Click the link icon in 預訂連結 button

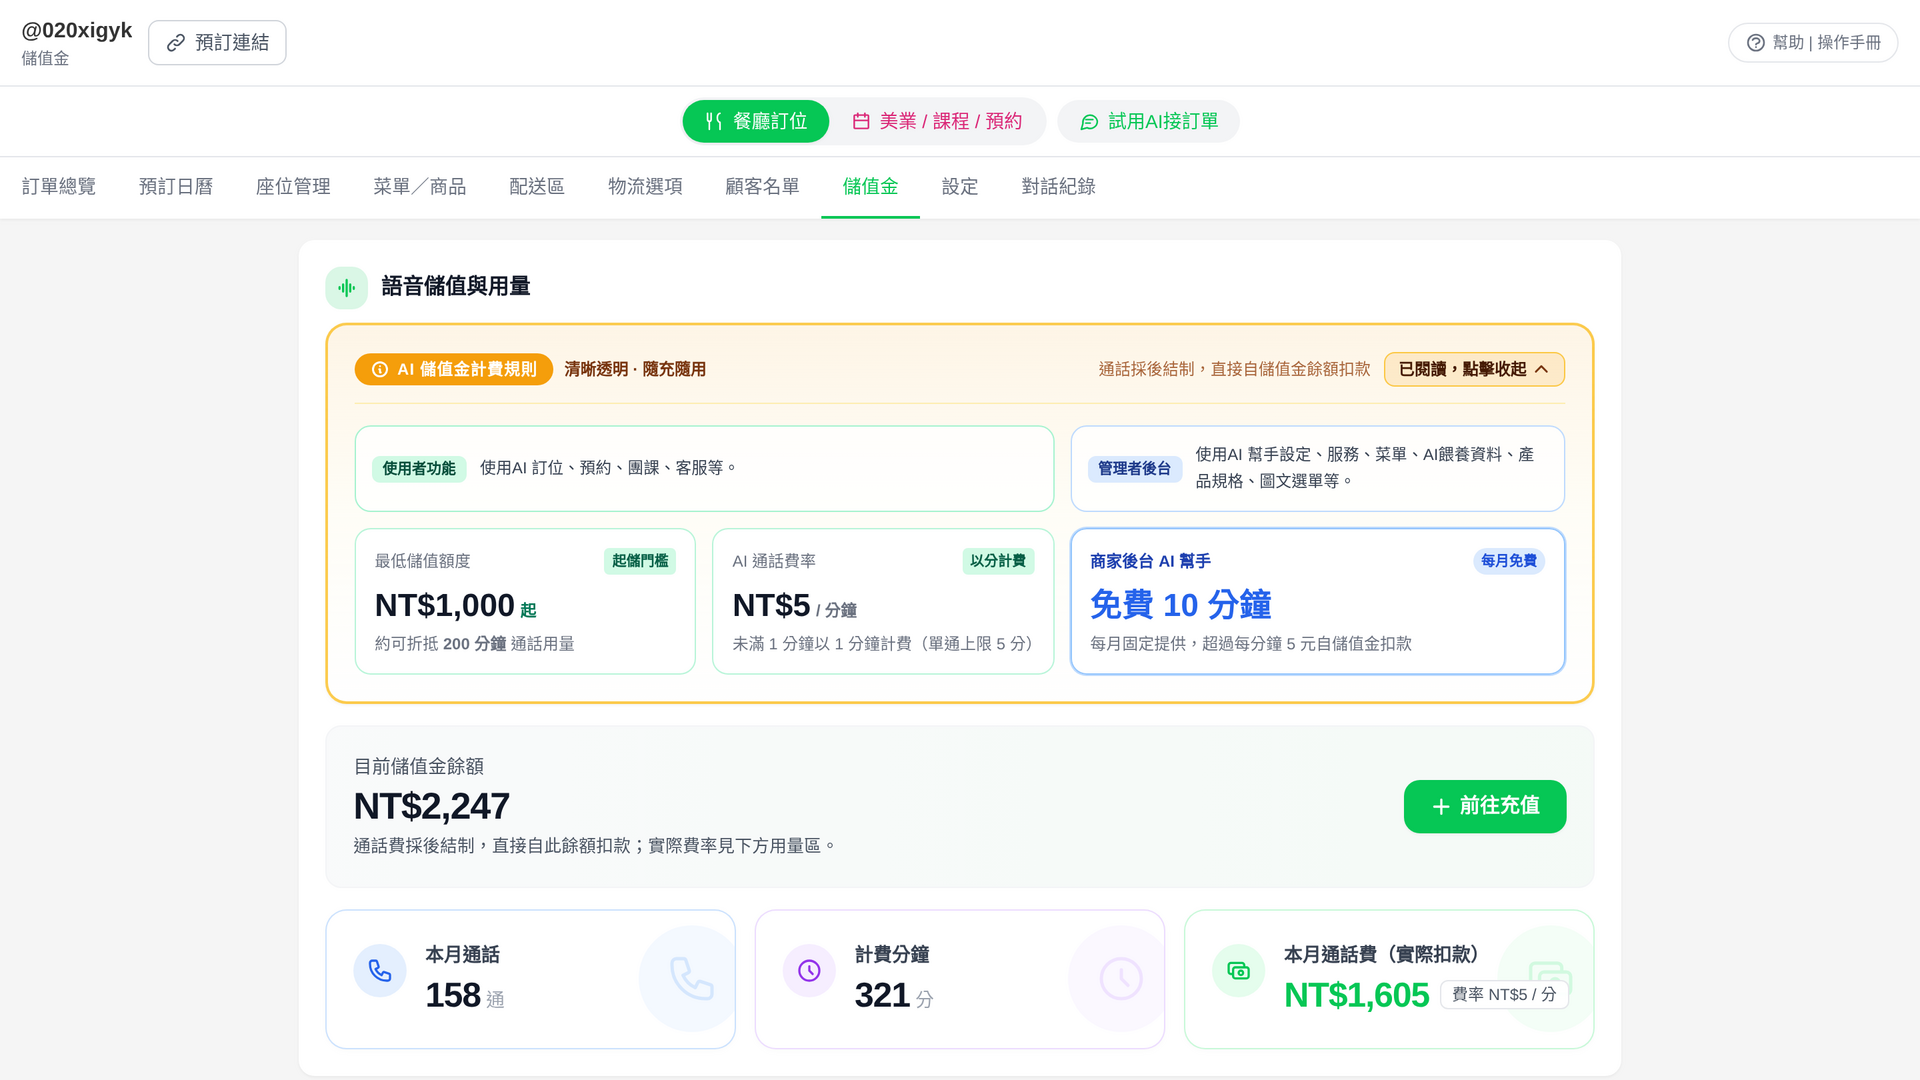pos(176,43)
